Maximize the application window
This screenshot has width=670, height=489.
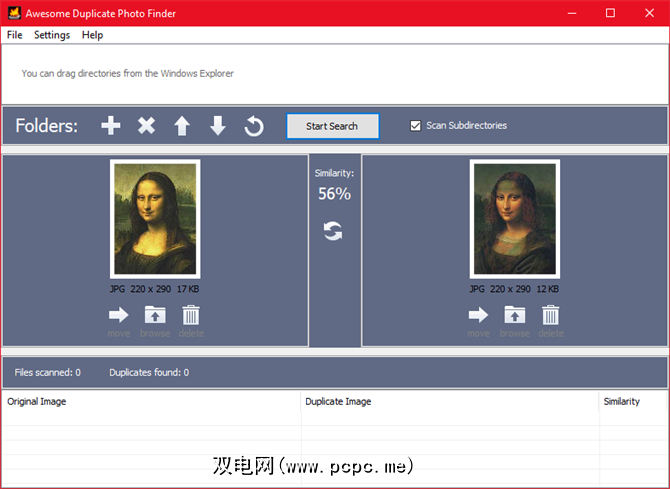point(610,13)
